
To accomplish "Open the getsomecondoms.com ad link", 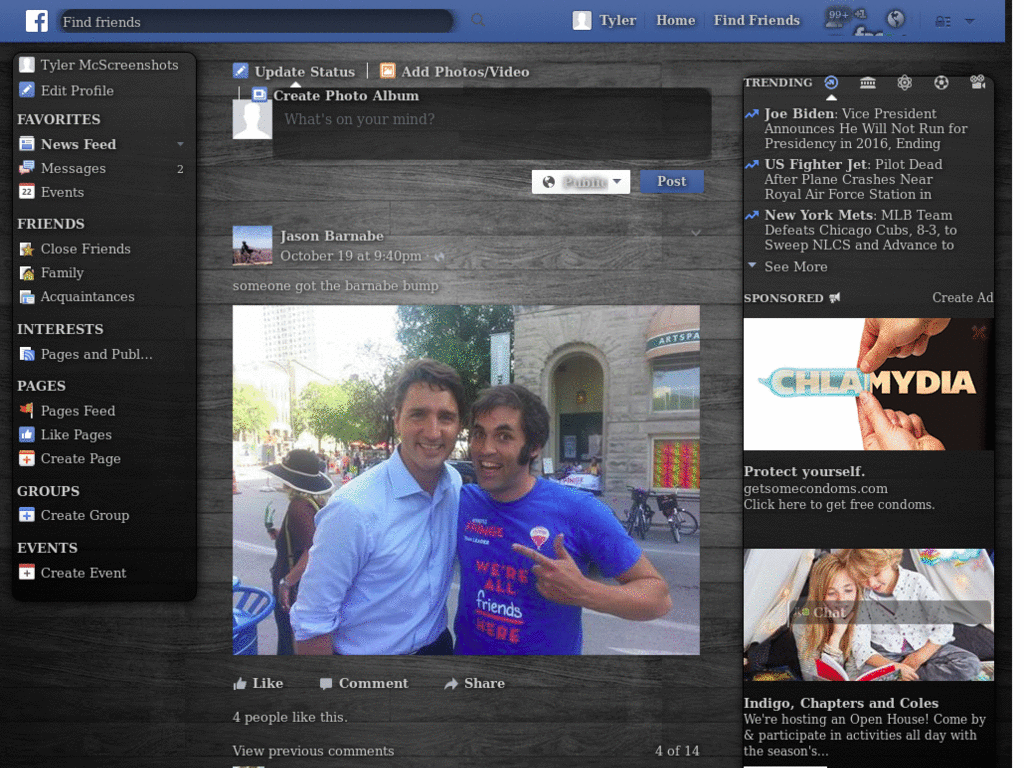I will pos(815,488).
